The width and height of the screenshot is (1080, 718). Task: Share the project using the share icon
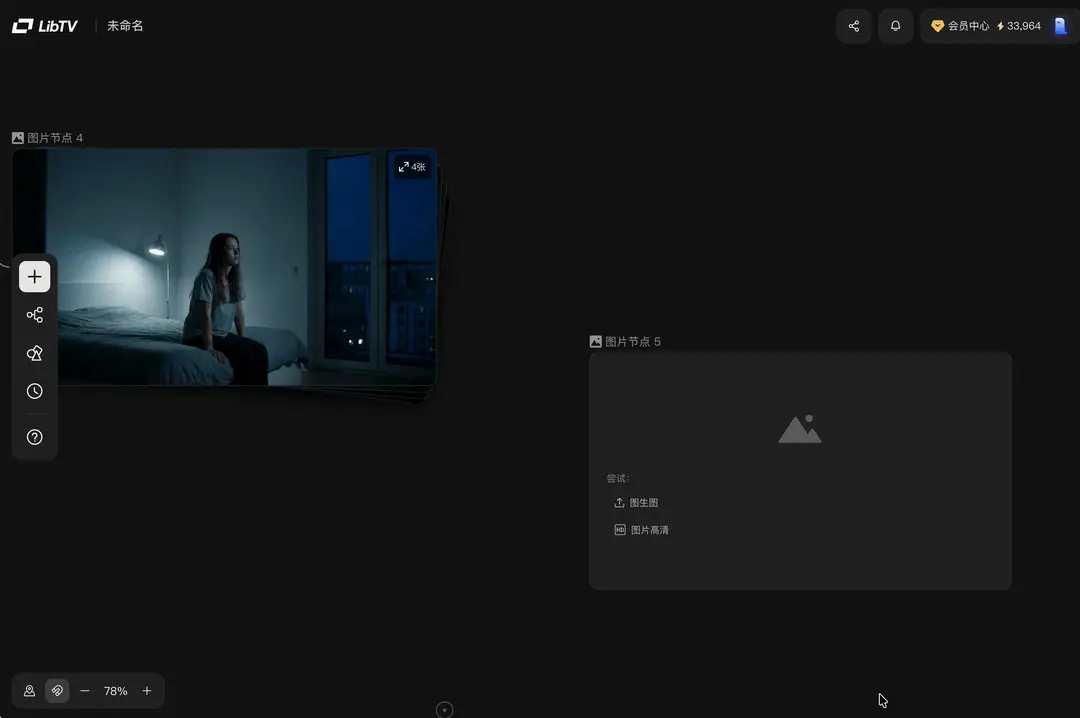tap(853, 26)
